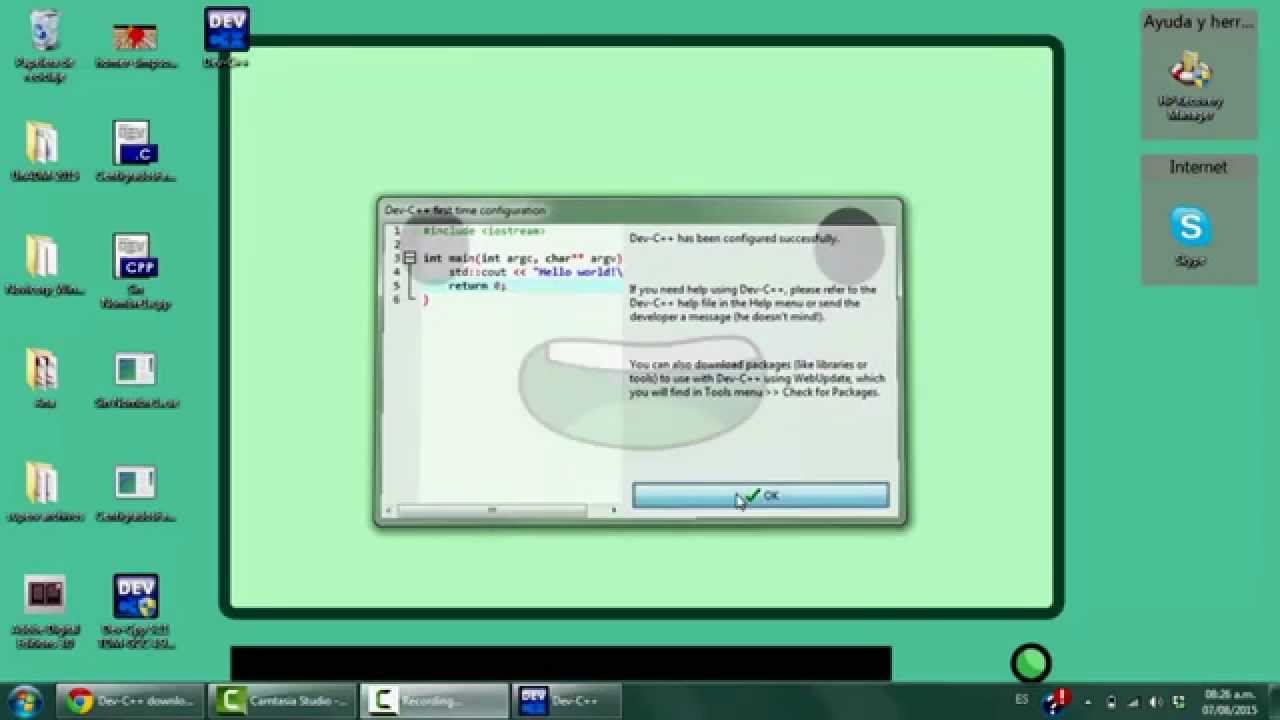
Task: Select the Dev-C++ shortcut on the desktop
Action: (x=226, y=38)
